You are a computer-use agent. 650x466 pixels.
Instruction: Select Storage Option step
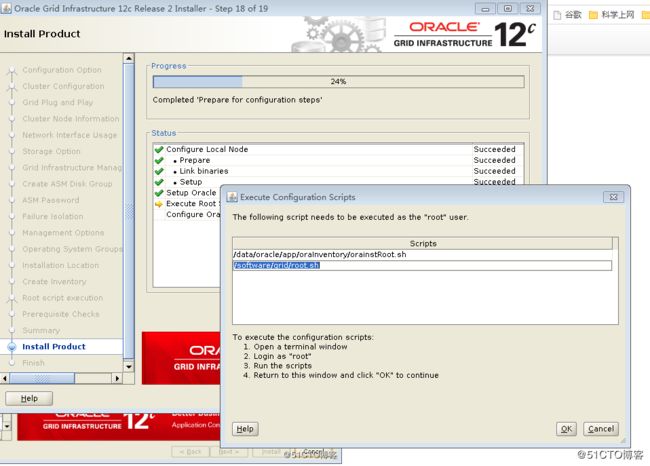pos(51,151)
